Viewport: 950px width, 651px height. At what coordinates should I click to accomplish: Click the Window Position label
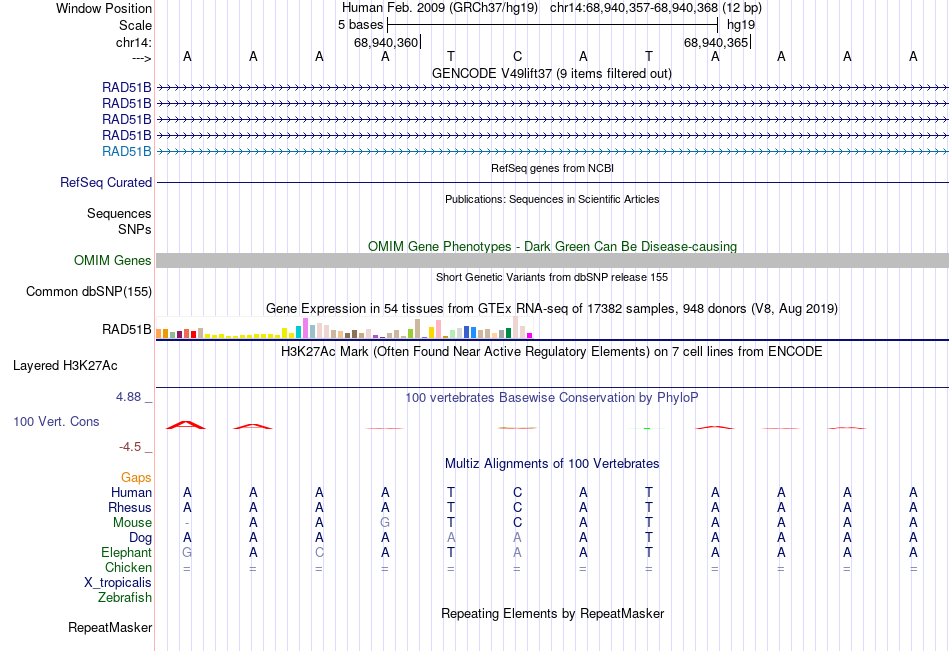[x=104, y=8]
